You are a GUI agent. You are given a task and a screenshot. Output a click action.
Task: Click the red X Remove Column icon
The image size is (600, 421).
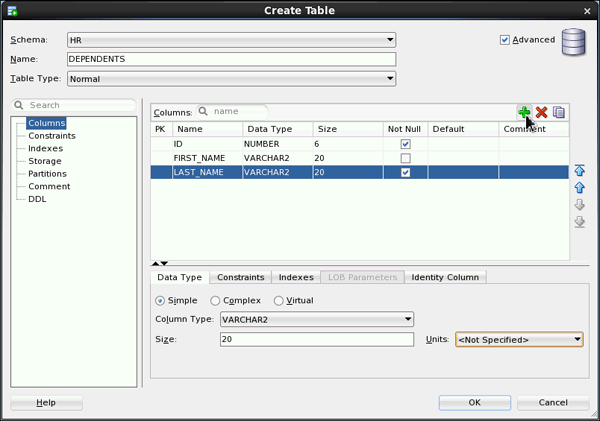pyautogui.click(x=541, y=112)
